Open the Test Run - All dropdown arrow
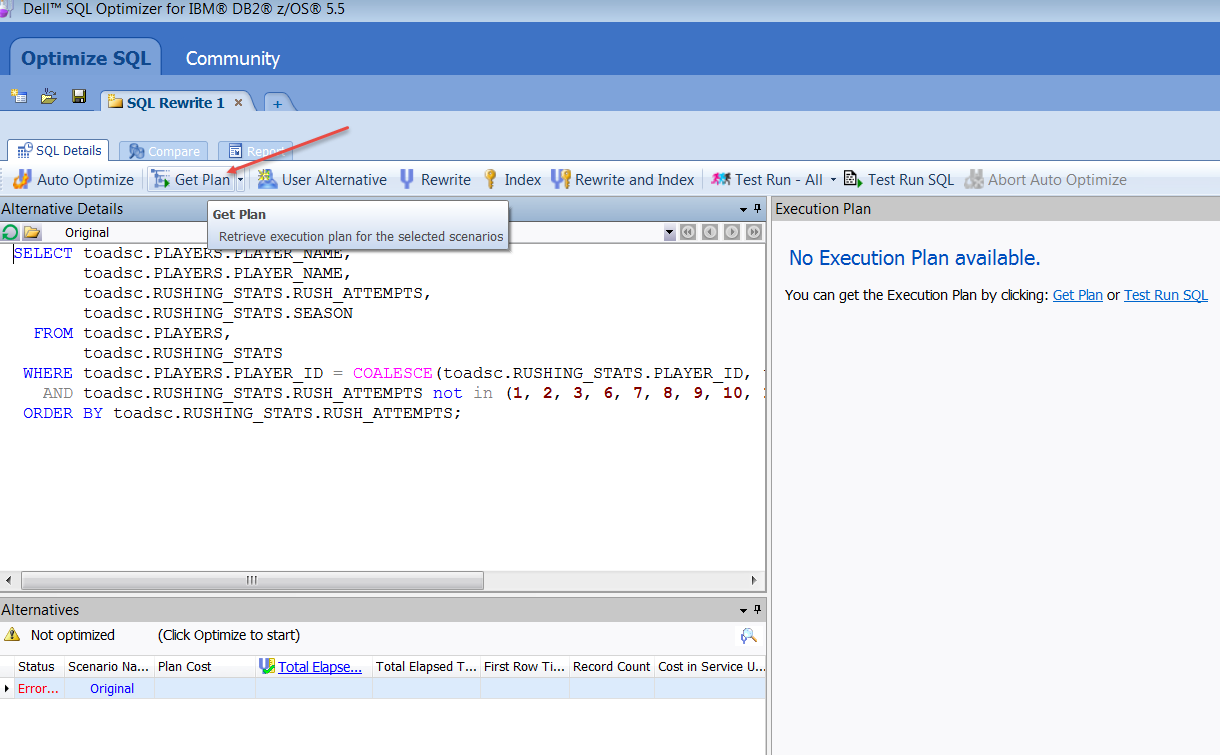 [833, 180]
